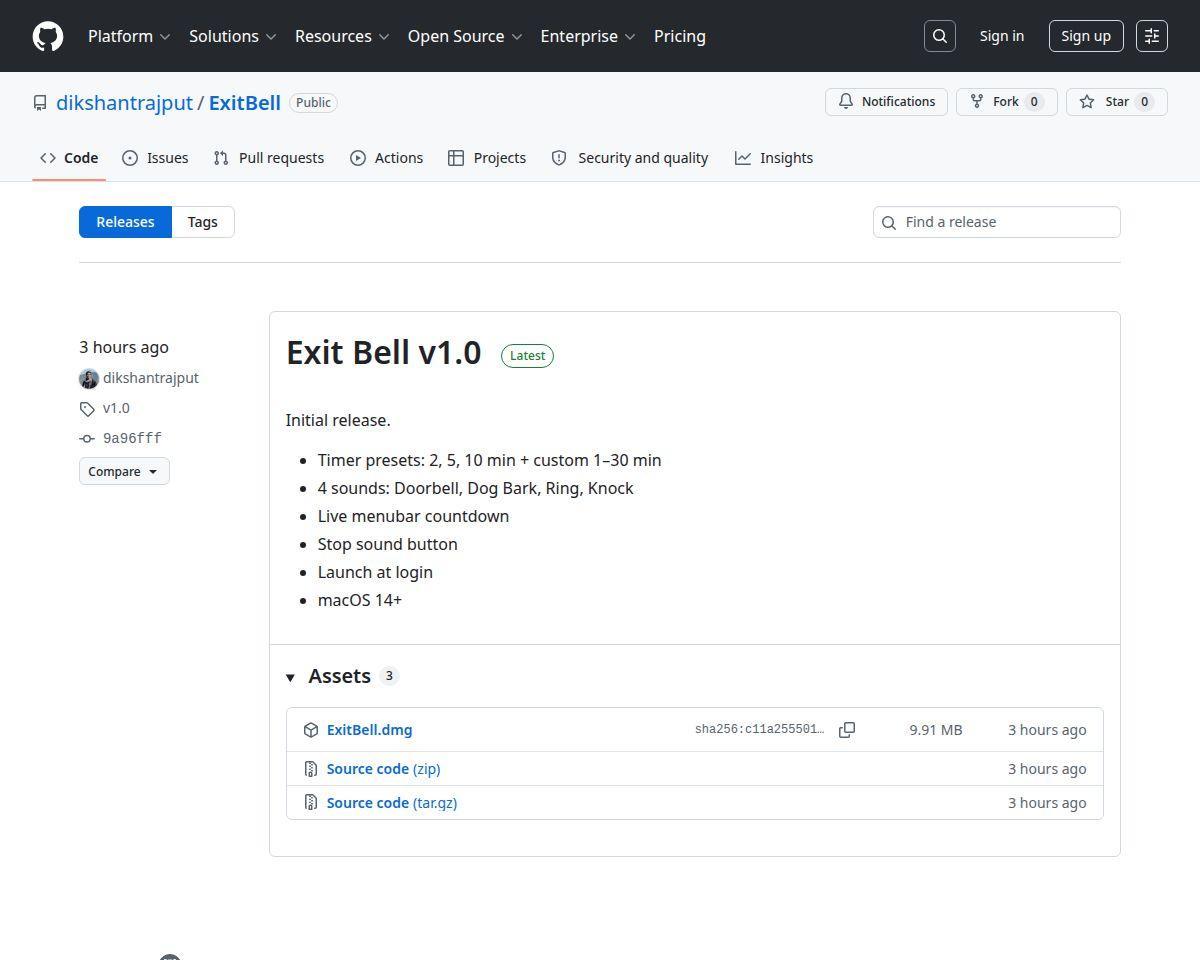This screenshot has width=1200, height=960.
Task: Download ExitBell.dmg asset
Action: pos(369,730)
